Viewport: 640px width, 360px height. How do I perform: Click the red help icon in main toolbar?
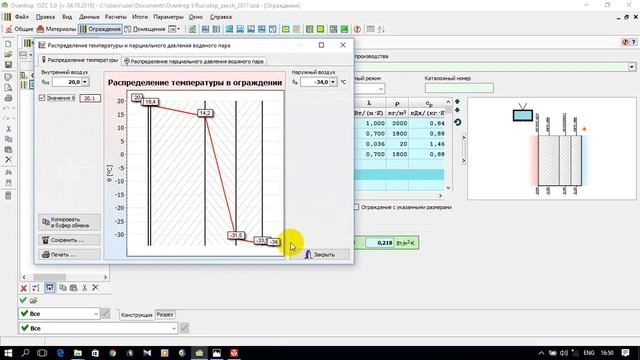point(357,29)
